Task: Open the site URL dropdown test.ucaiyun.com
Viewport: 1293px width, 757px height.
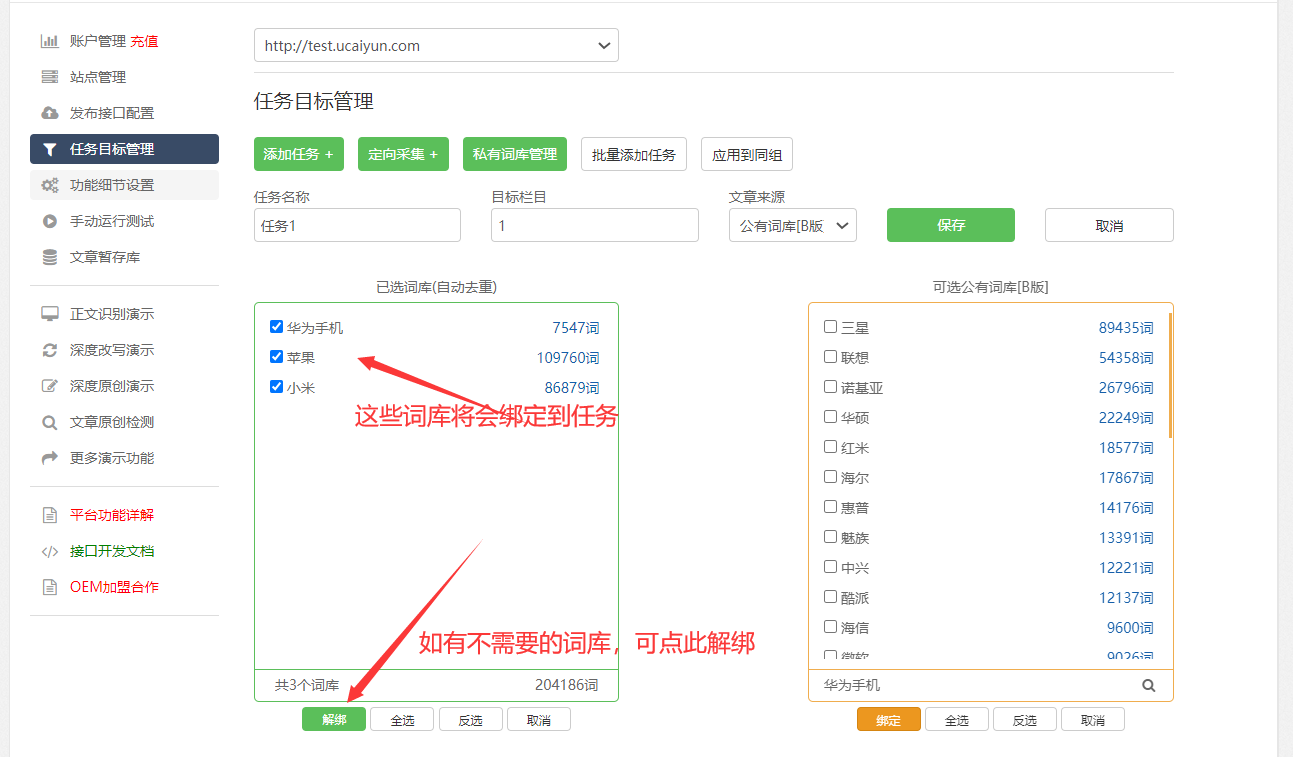Action: click(436, 45)
